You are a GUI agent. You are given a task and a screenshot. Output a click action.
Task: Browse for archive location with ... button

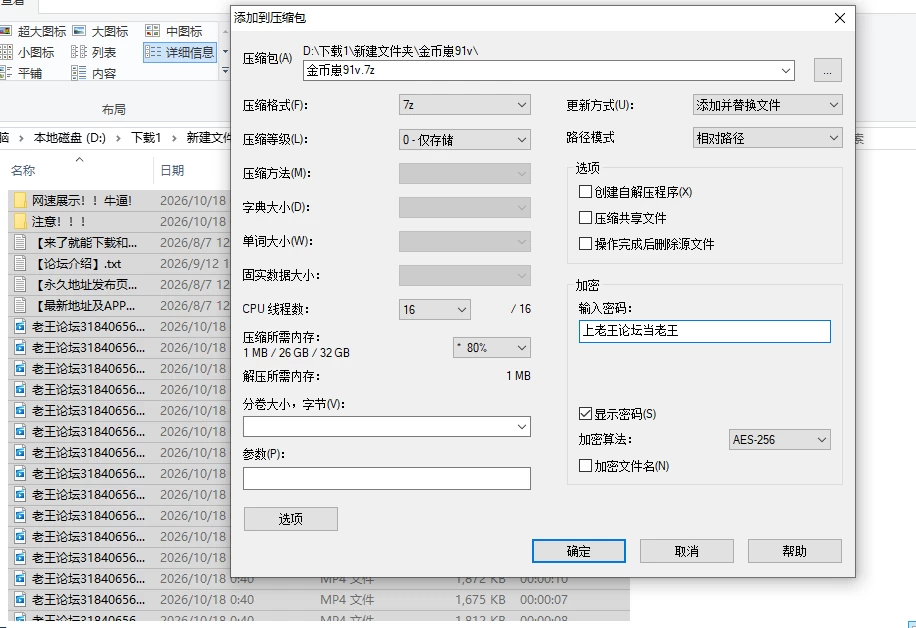click(827, 71)
